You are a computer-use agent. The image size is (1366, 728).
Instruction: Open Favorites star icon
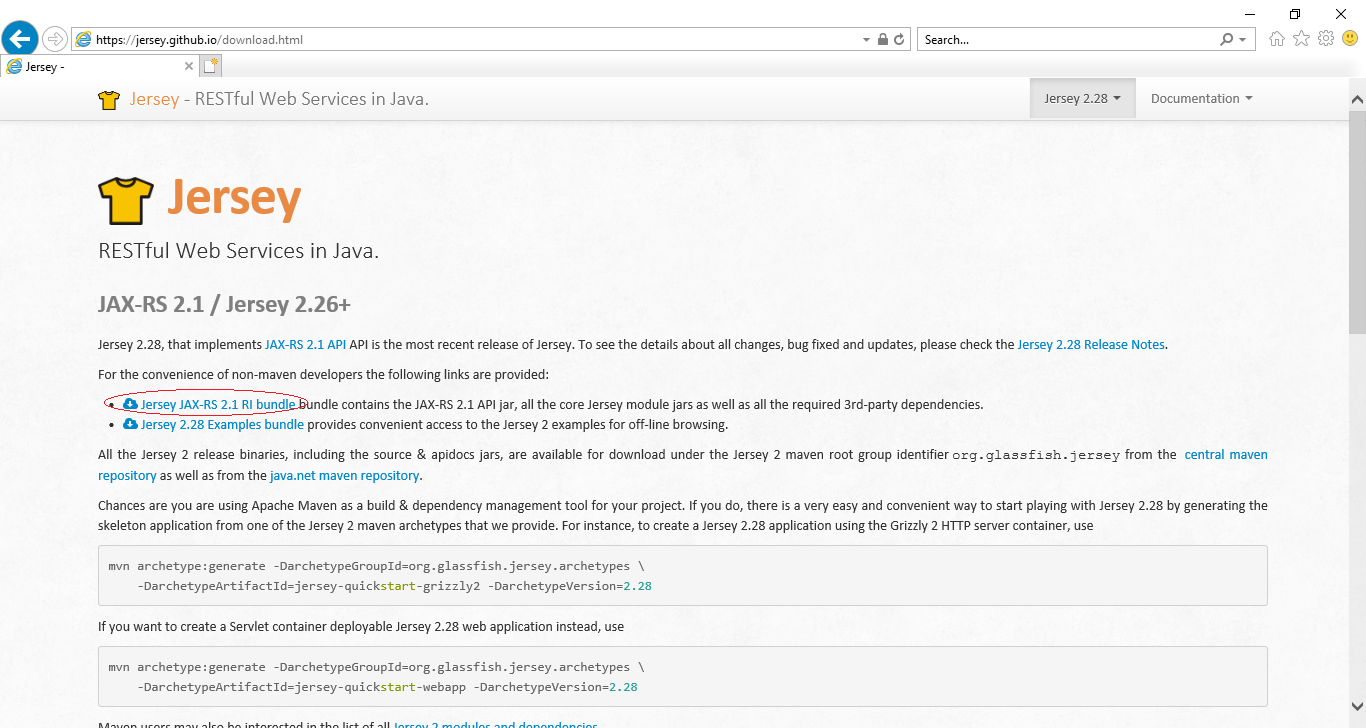pyautogui.click(x=1301, y=39)
